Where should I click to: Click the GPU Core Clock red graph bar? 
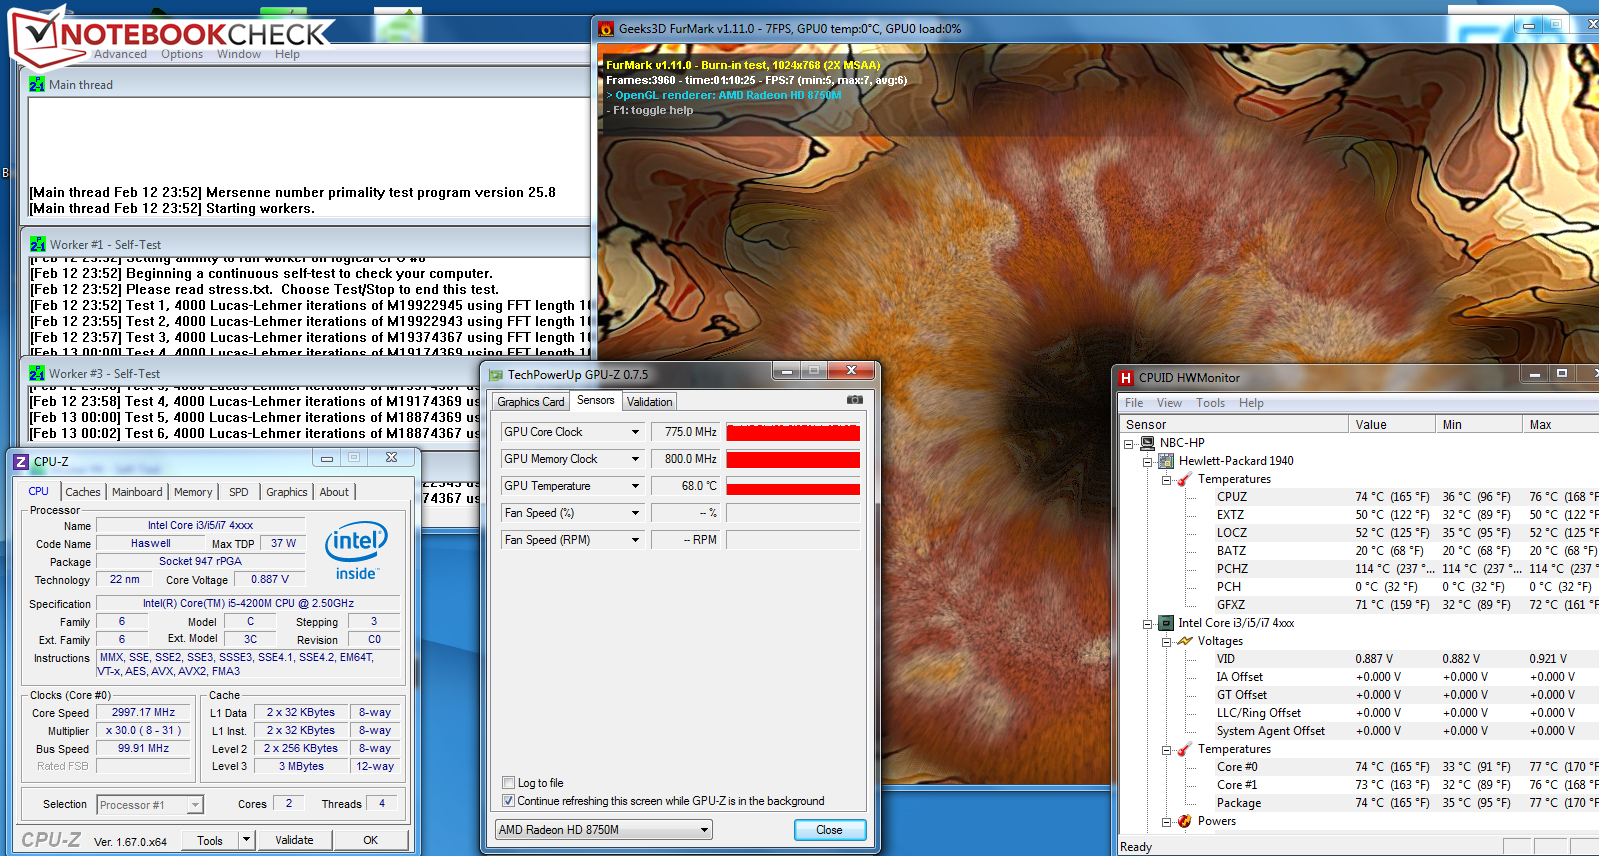(x=793, y=432)
